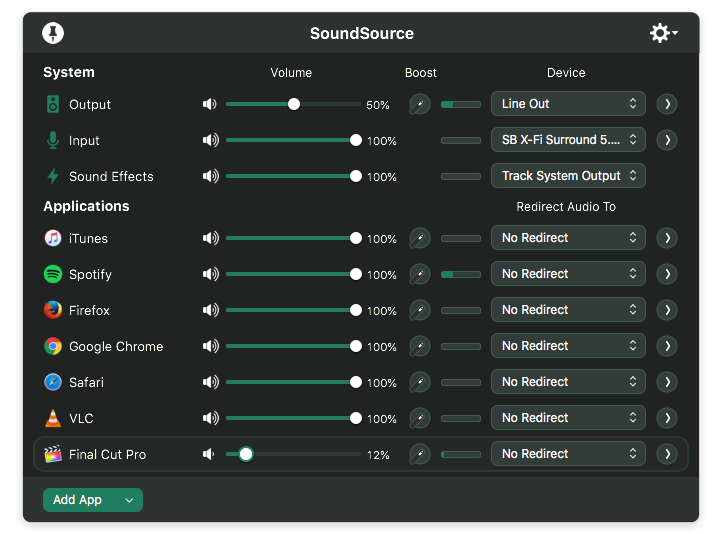Mute Google Chrome audio
This screenshot has width=721, height=534.
(210, 346)
